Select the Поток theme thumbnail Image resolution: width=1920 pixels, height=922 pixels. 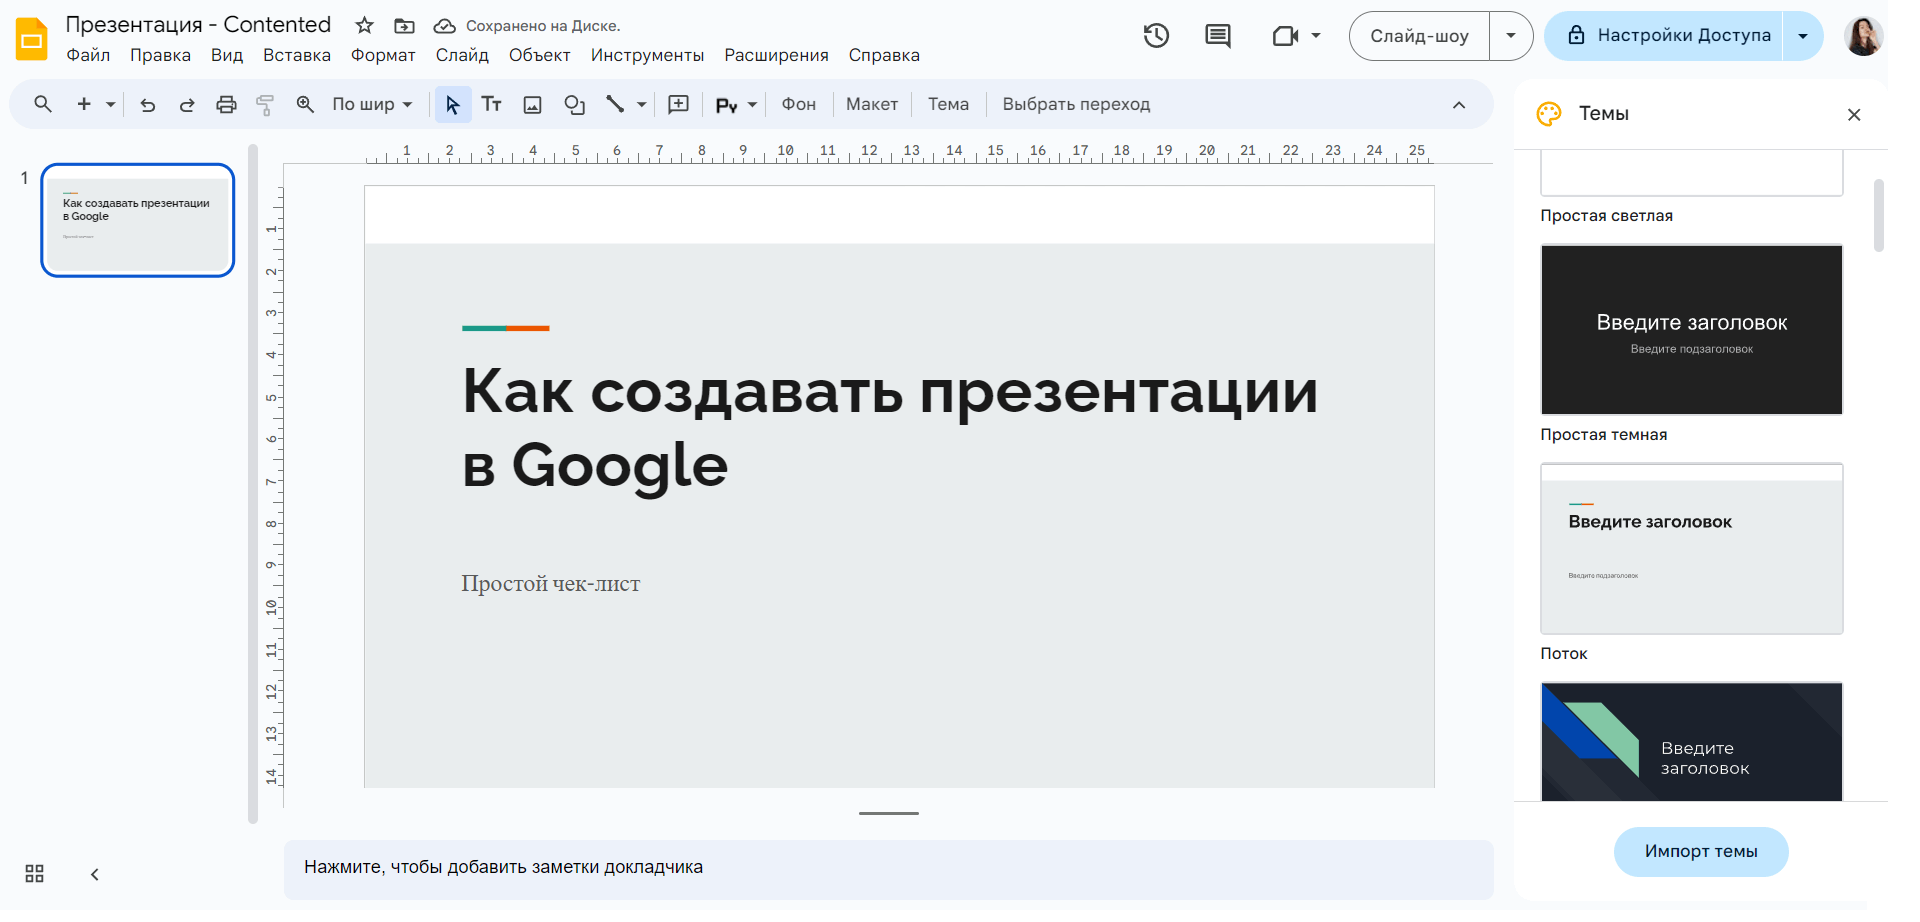tap(1692, 549)
